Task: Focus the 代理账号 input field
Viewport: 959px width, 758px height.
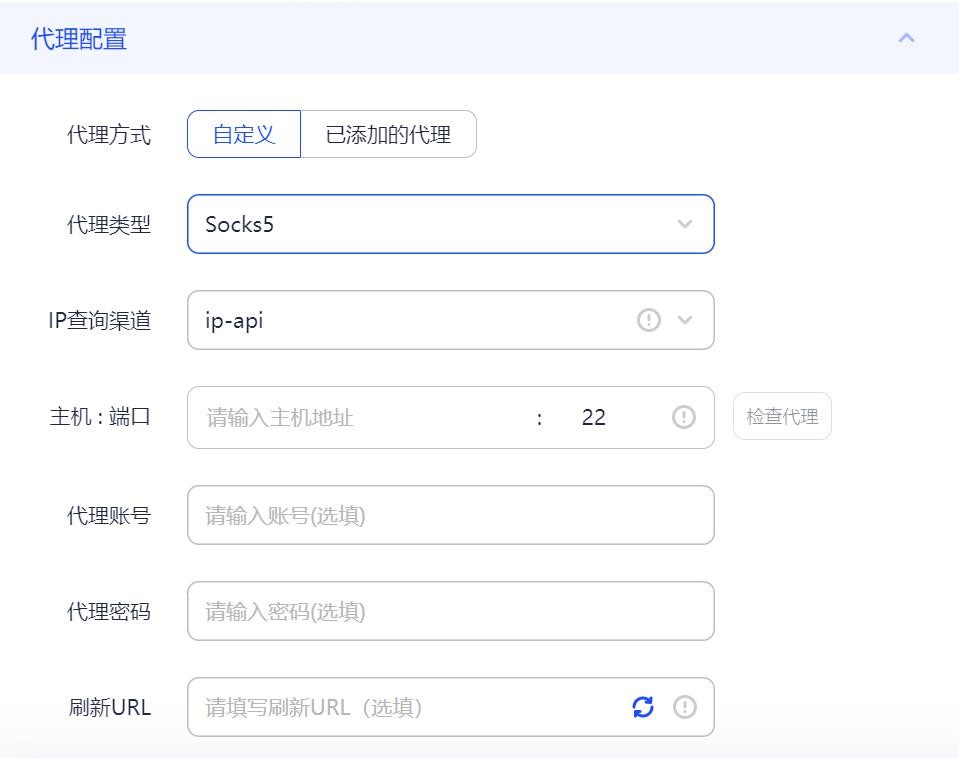Action: [450, 515]
